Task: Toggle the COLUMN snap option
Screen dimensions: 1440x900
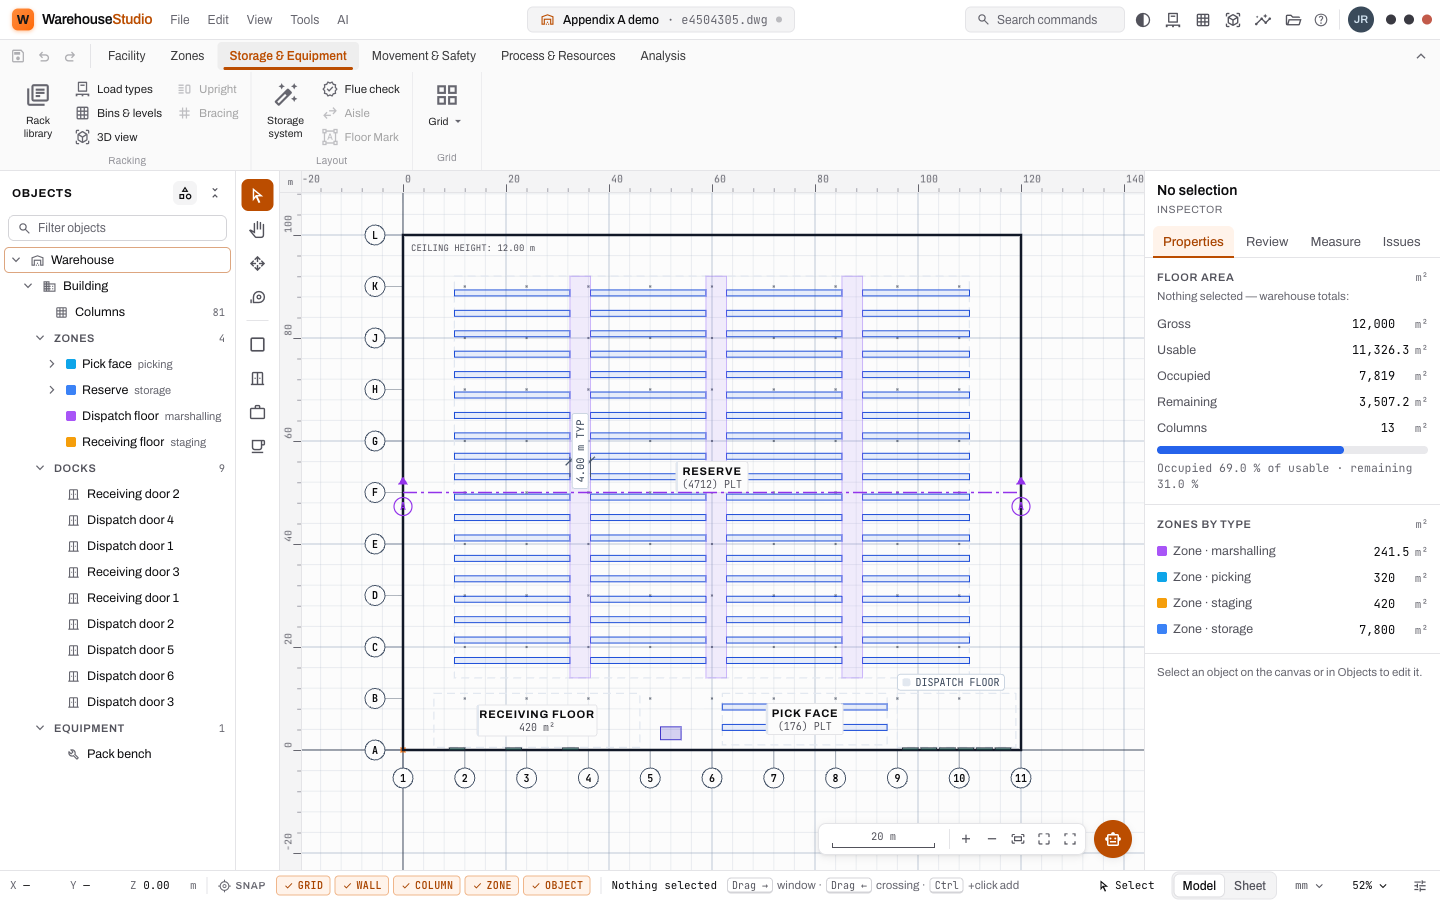Action: [x=427, y=886]
